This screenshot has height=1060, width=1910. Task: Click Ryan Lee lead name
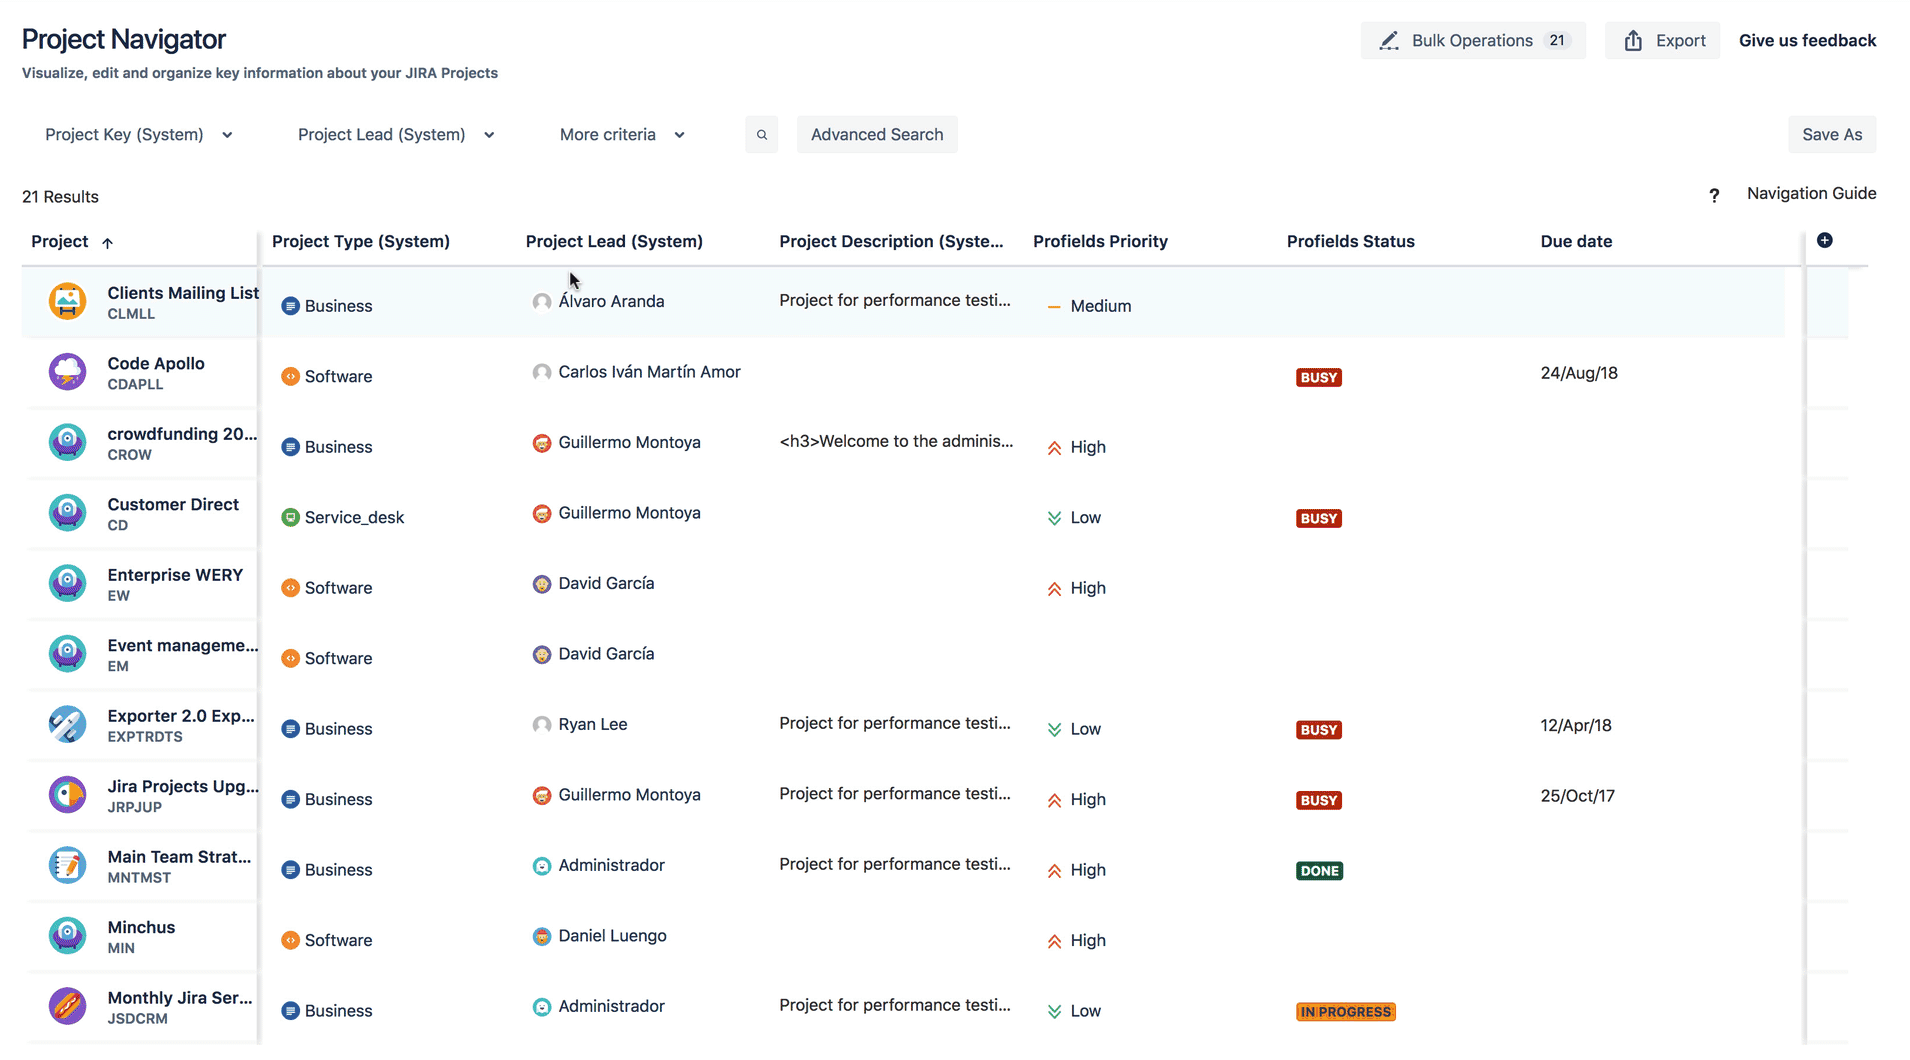pos(593,725)
